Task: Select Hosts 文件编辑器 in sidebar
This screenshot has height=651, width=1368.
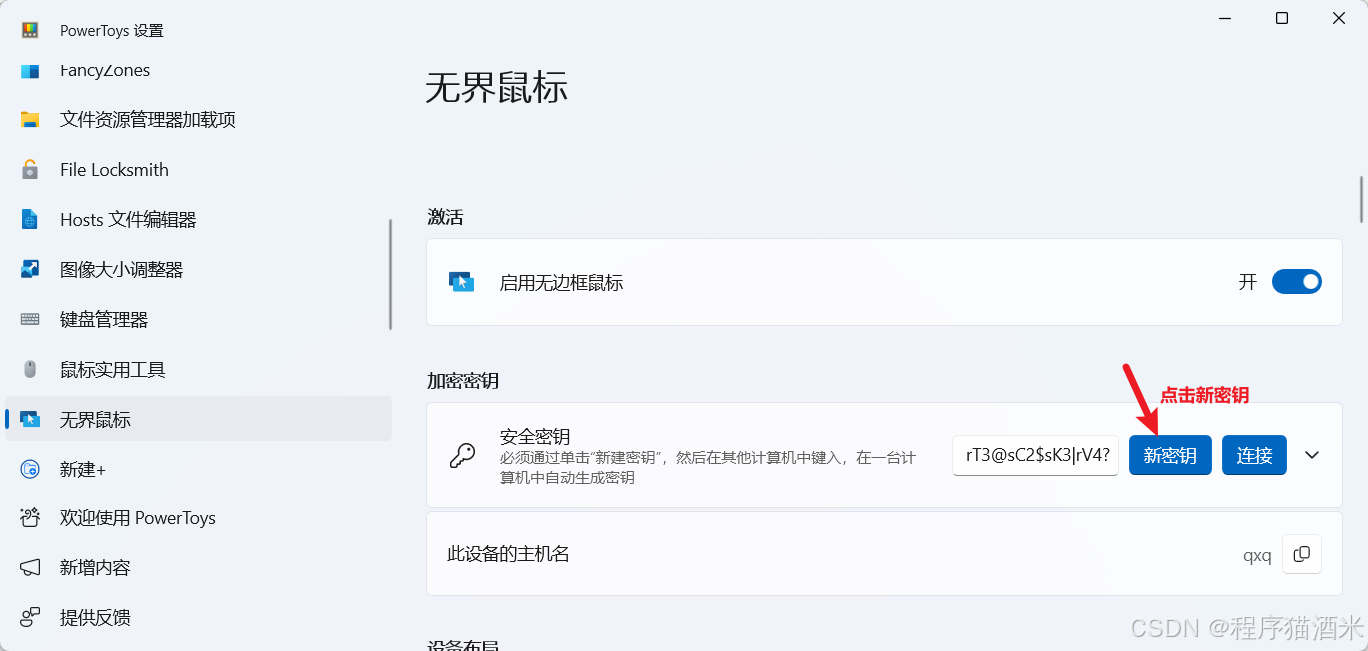Action: pyautogui.click(x=198, y=220)
